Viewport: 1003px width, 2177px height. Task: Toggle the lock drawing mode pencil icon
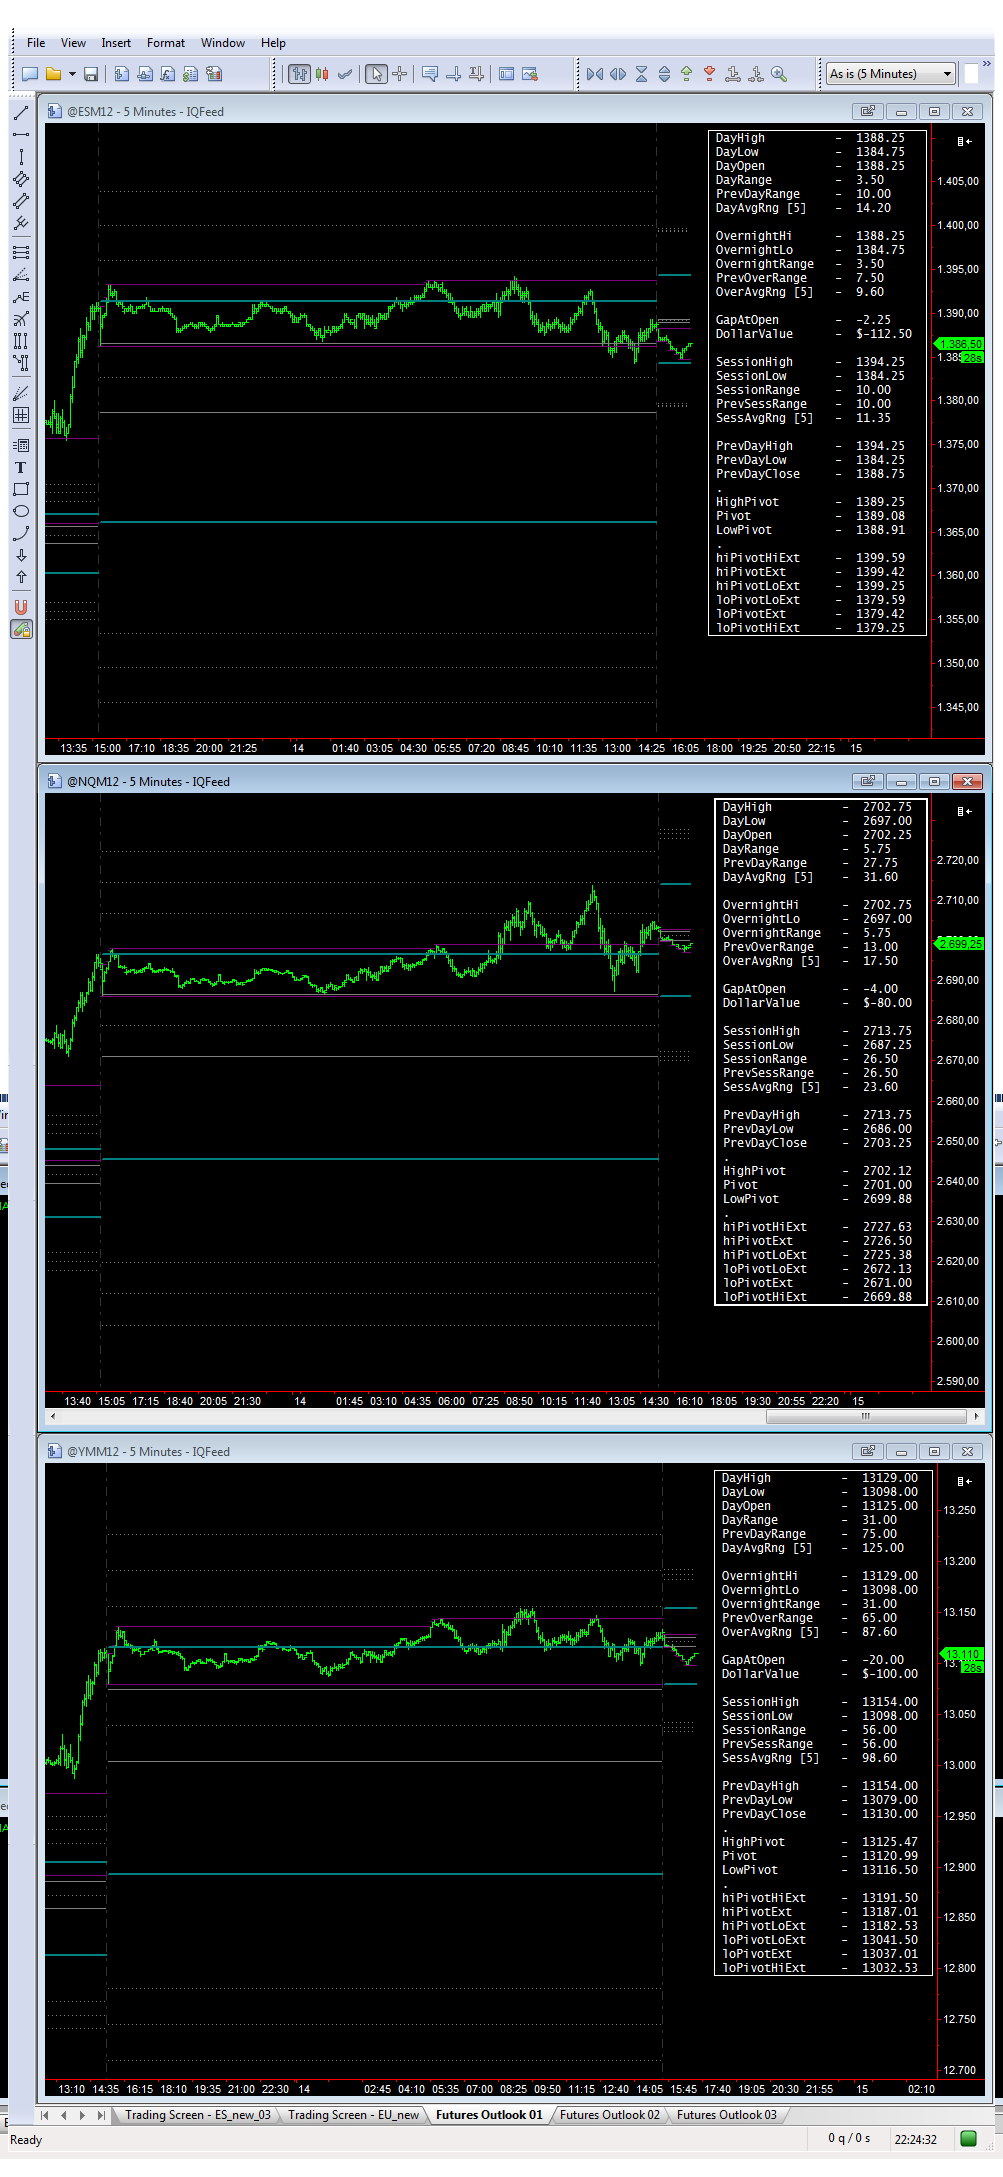click(20, 629)
